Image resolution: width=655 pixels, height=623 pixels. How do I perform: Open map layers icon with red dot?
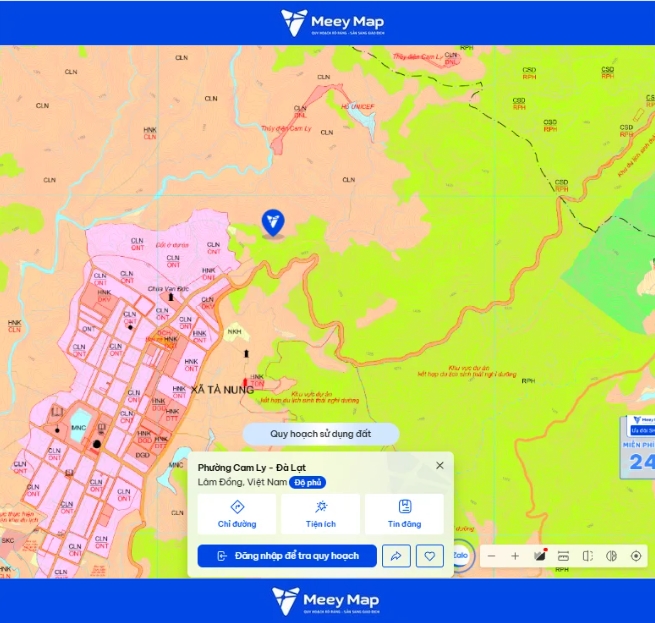point(540,556)
